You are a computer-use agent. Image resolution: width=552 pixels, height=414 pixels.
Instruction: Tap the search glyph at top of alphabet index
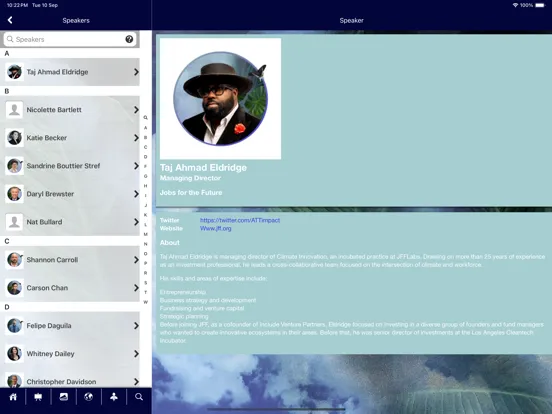pos(145,118)
